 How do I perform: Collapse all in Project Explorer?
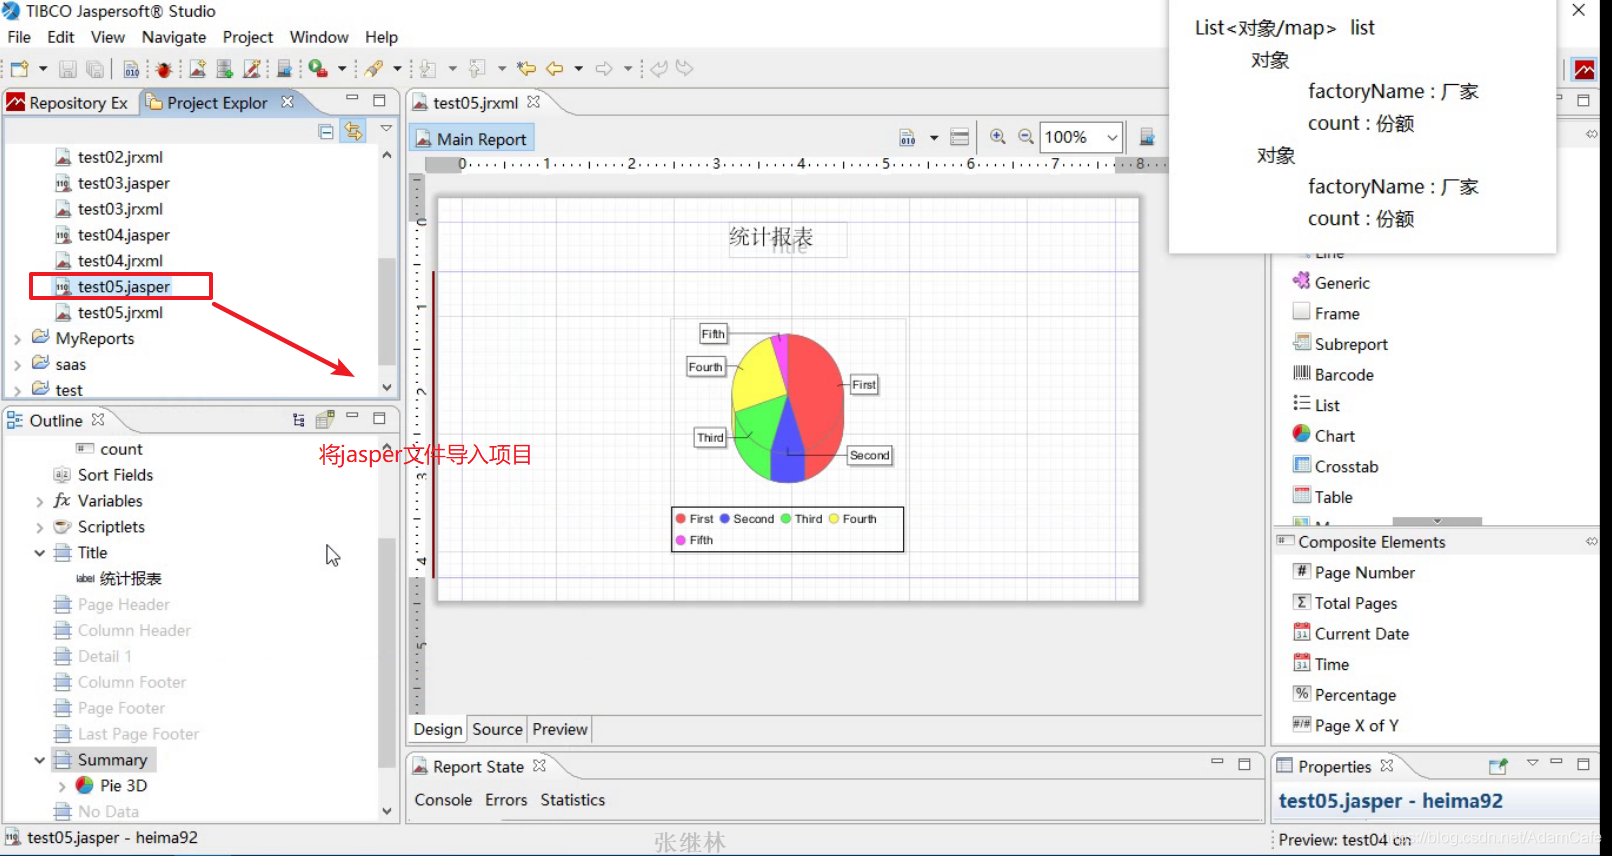coord(326,131)
